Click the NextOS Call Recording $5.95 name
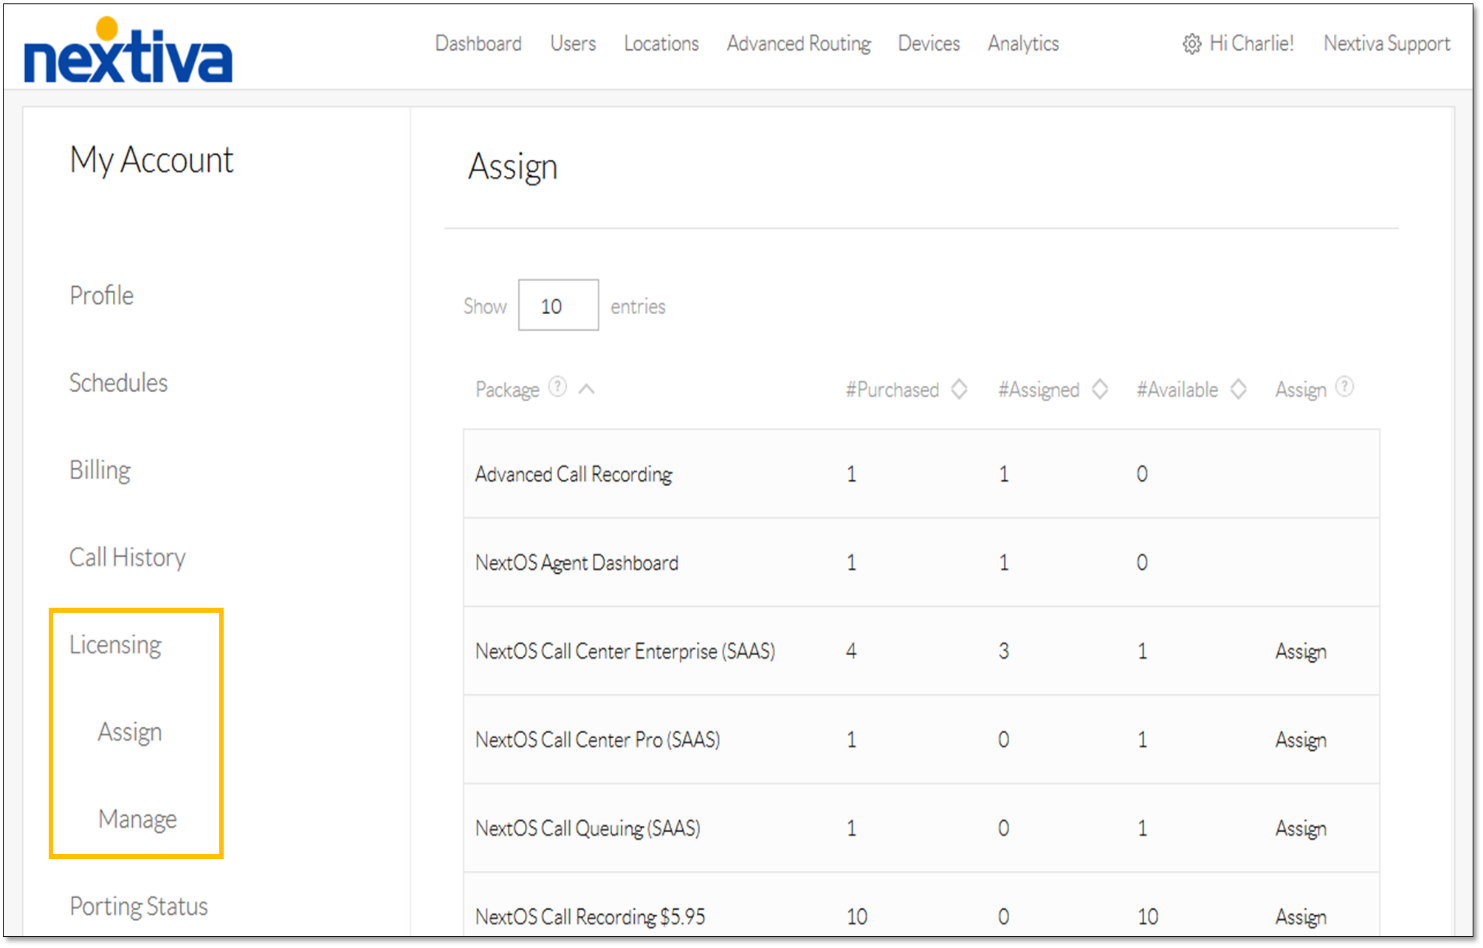 click(x=590, y=917)
